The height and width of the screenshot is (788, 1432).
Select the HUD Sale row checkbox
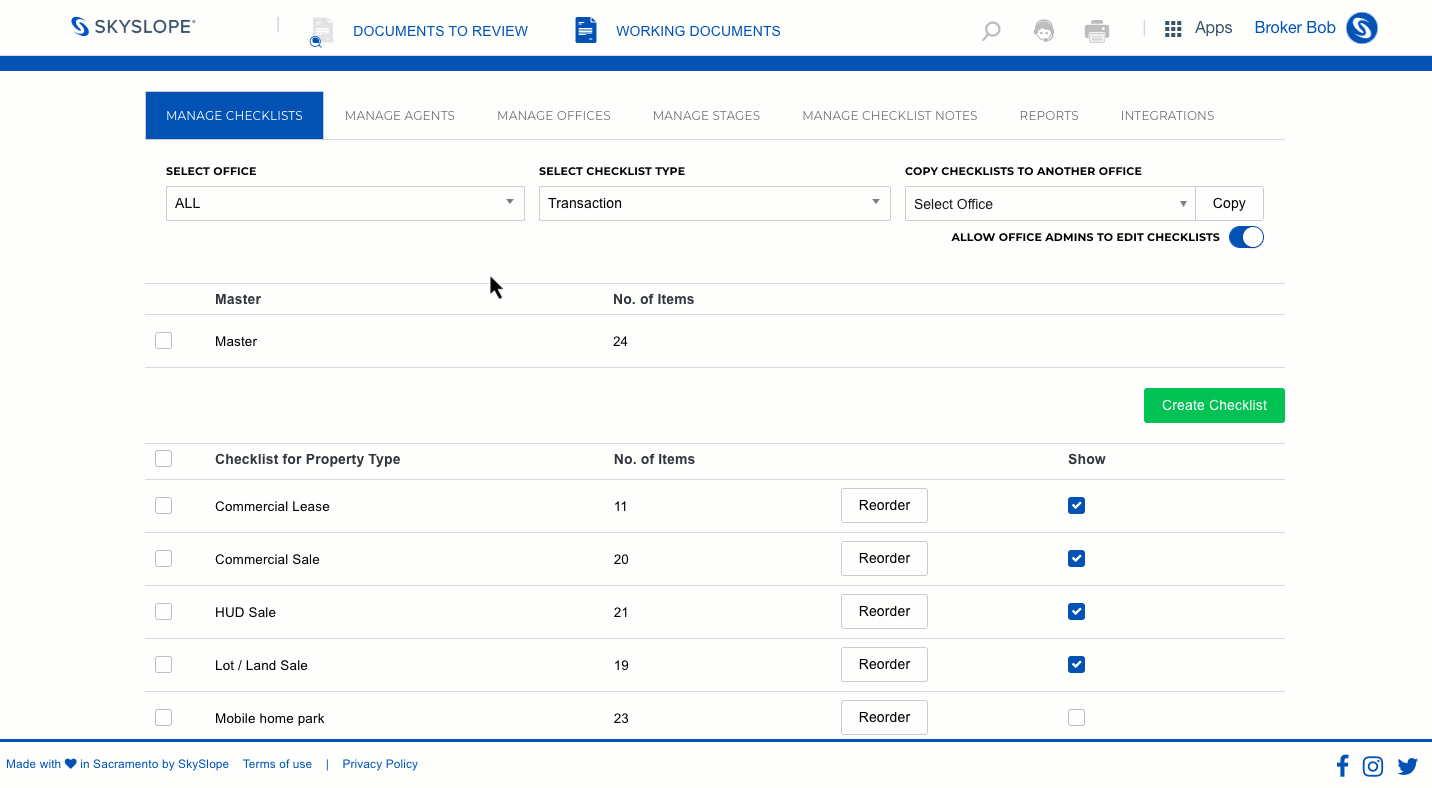164,612
